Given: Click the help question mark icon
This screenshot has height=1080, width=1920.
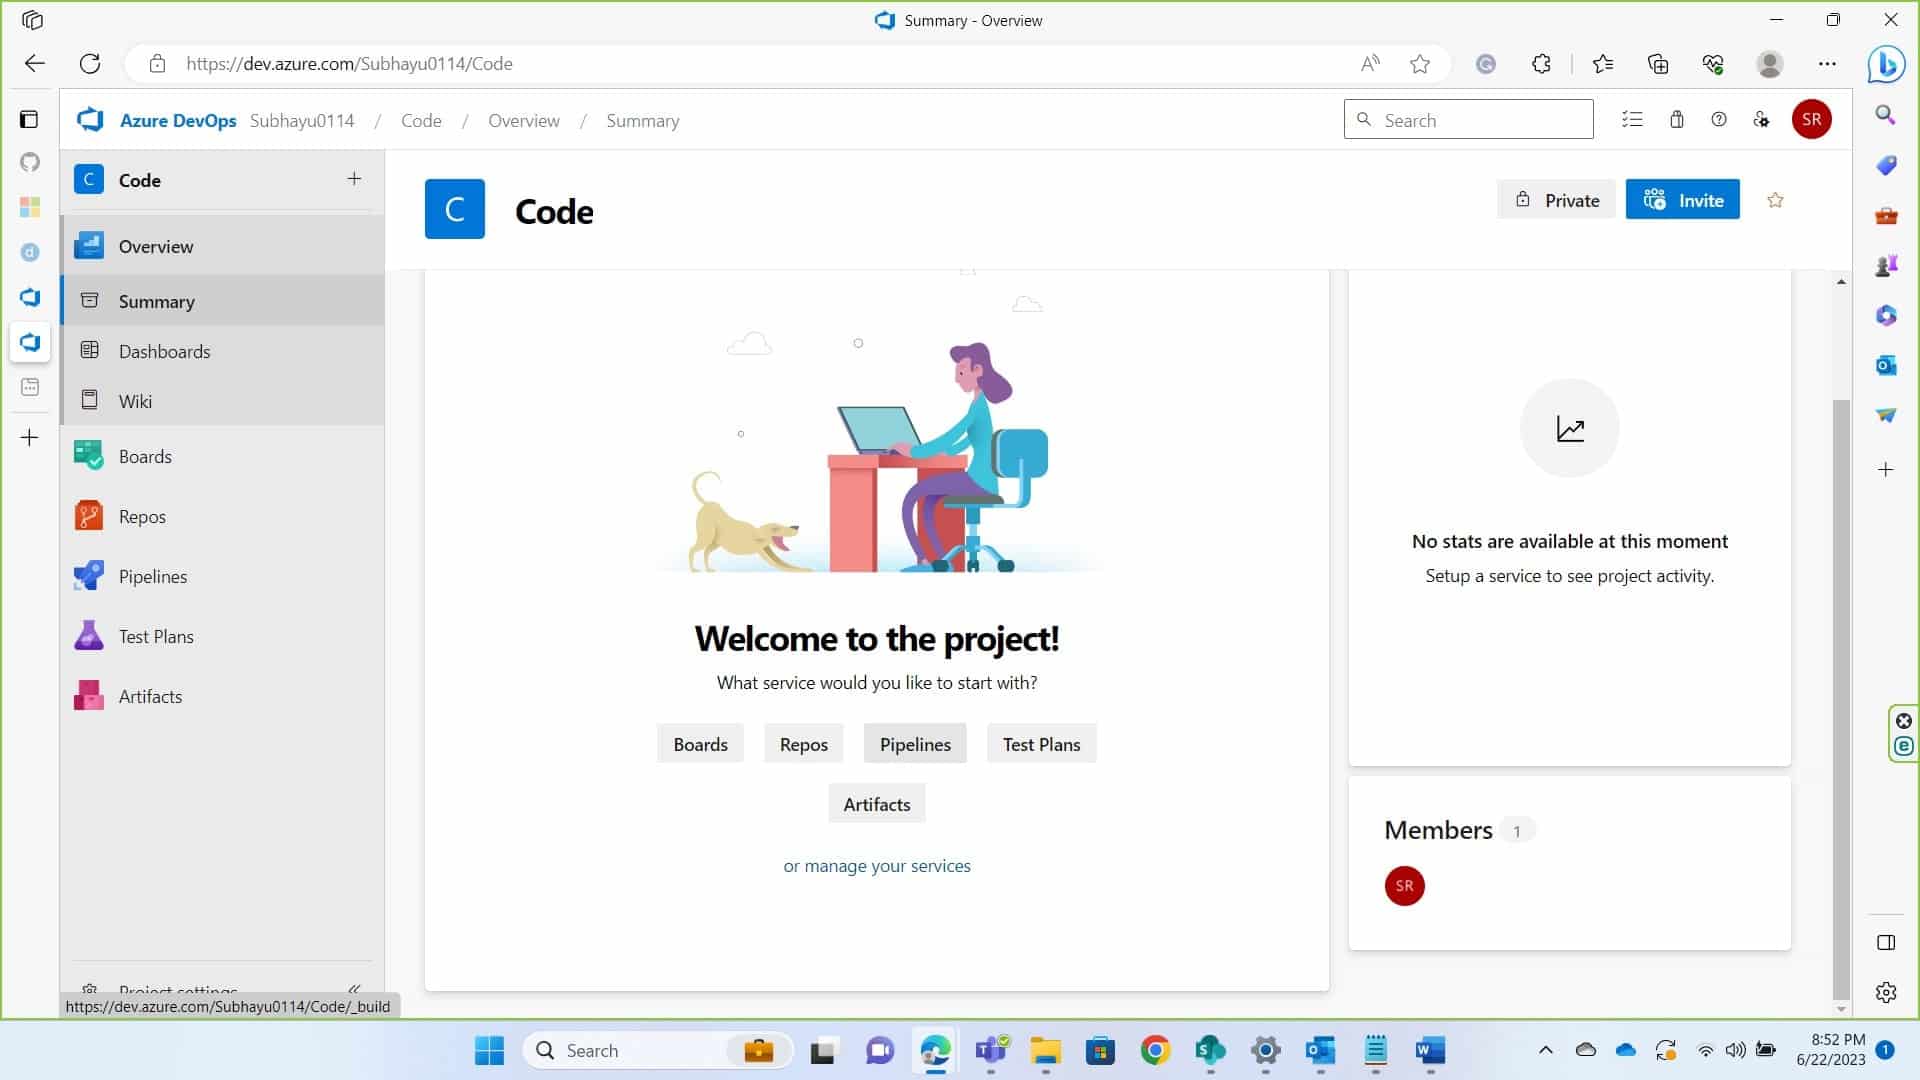Looking at the screenshot, I should [x=1719, y=120].
